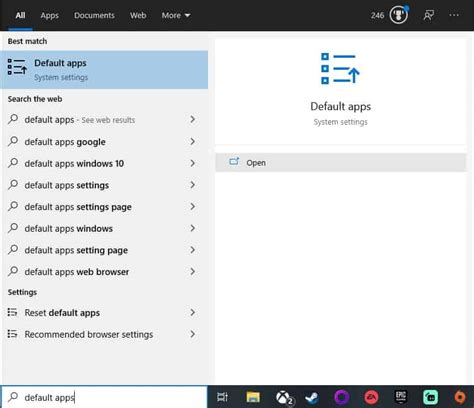
Task: Click the search box containing 'default apps'
Action: pyautogui.click(x=104, y=397)
